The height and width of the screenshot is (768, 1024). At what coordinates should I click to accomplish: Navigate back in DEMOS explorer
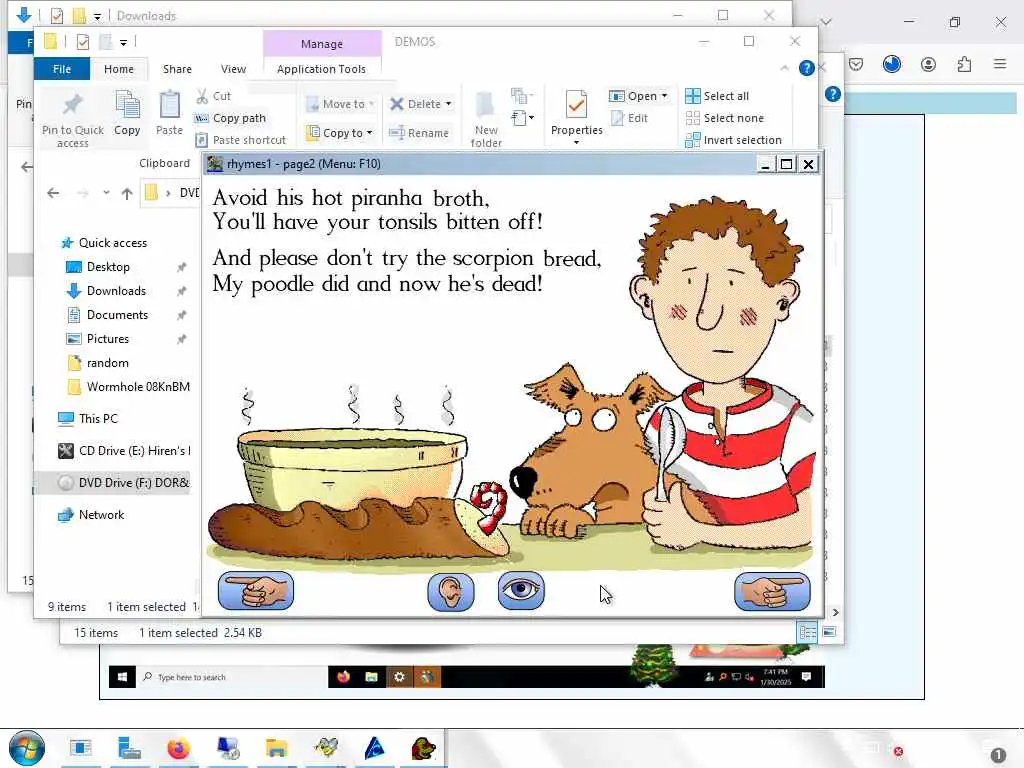pos(53,193)
